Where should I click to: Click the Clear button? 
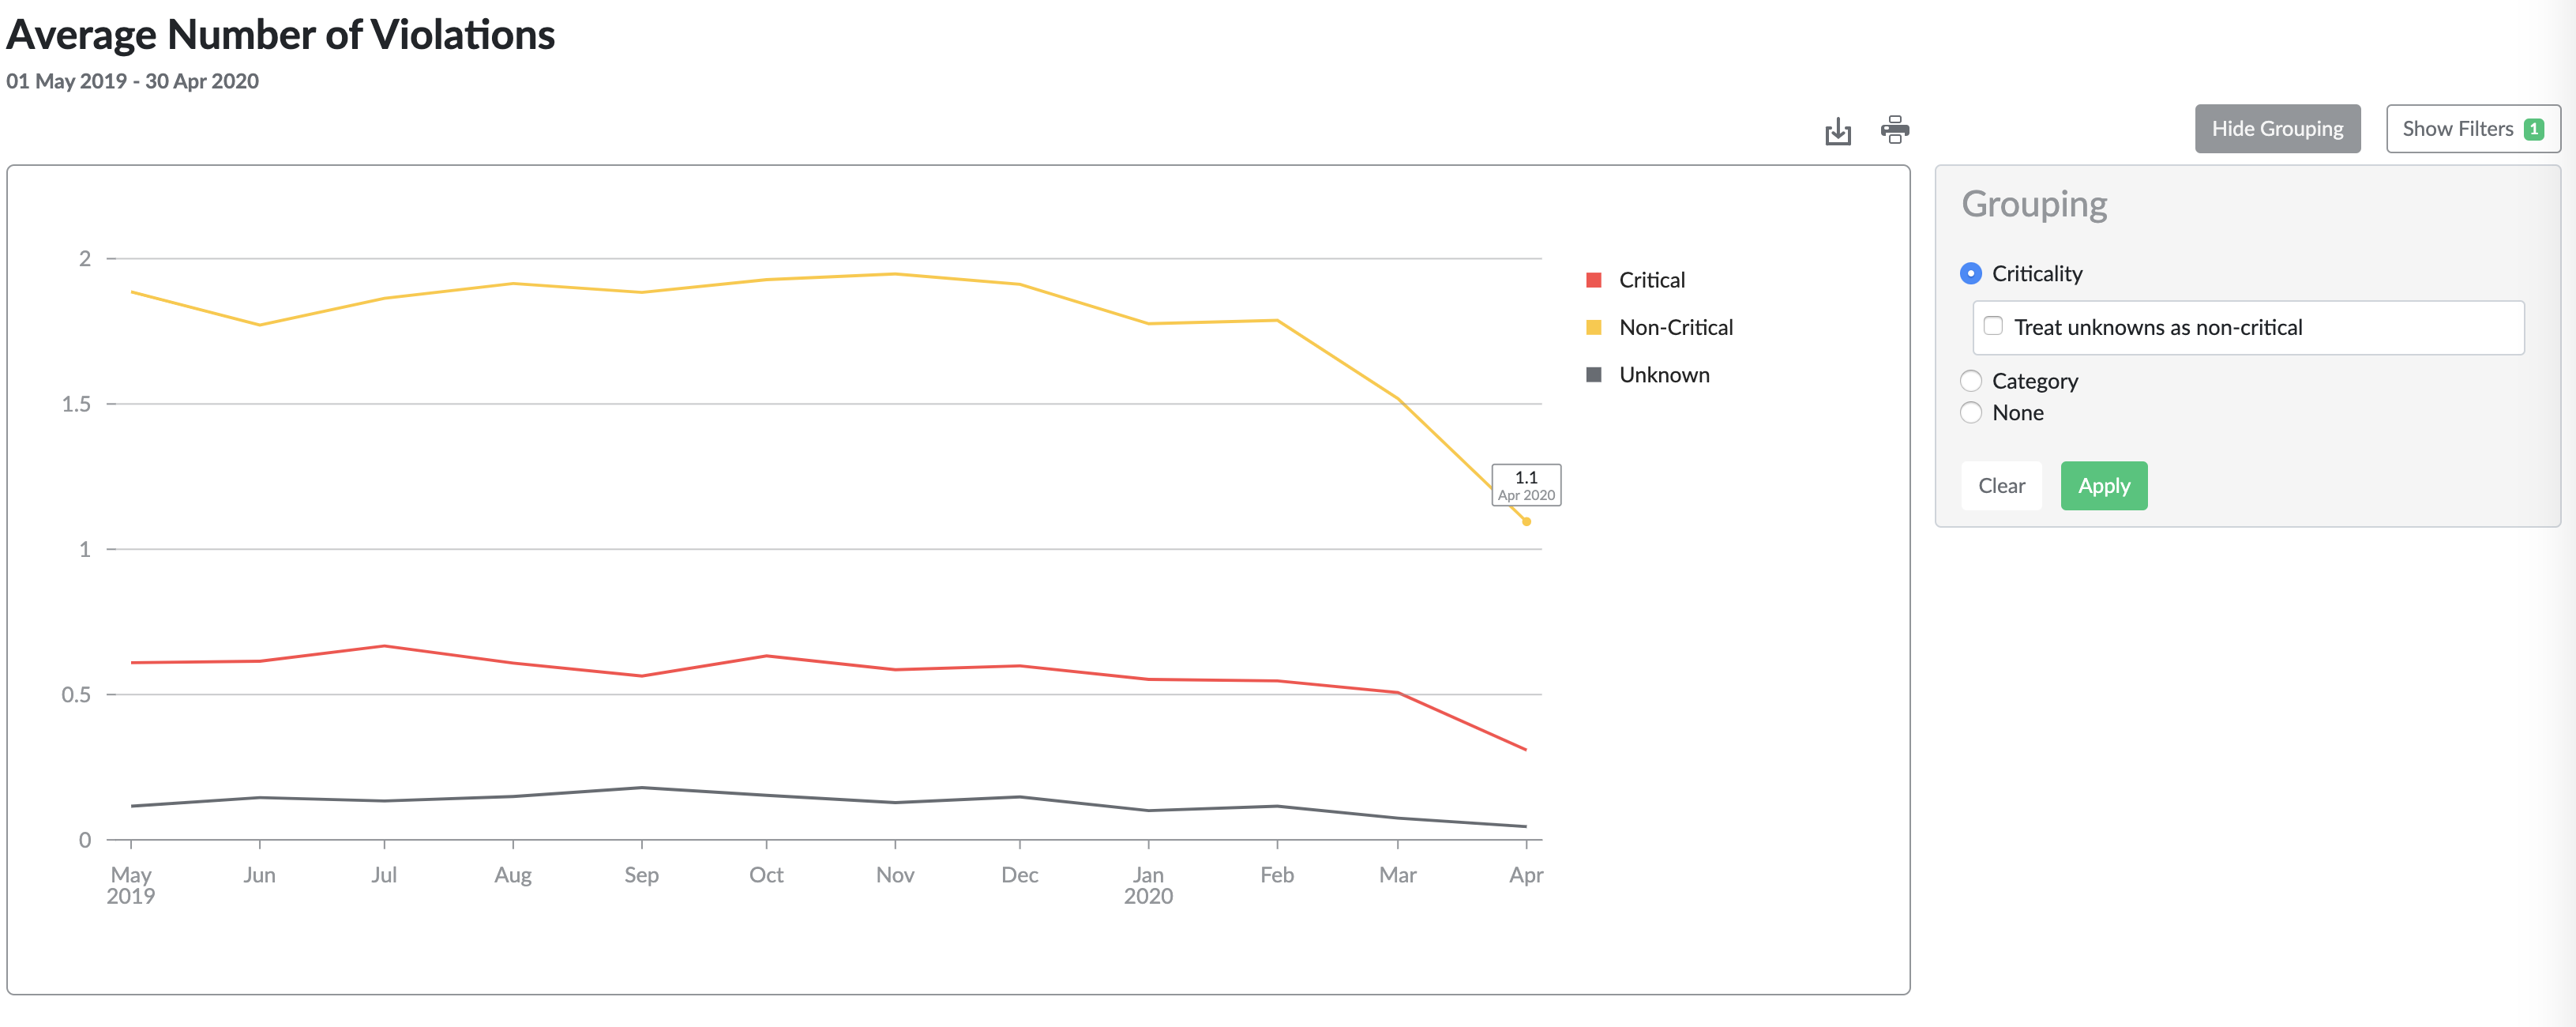pos(2001,486)
